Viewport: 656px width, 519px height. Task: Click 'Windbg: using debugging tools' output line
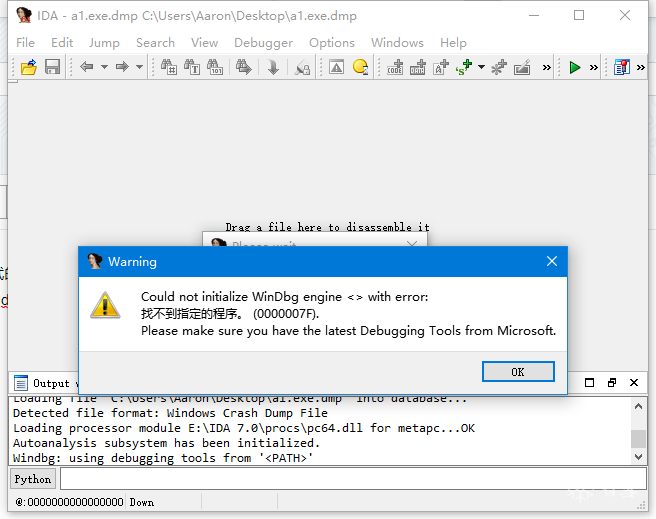click(163, 458)
